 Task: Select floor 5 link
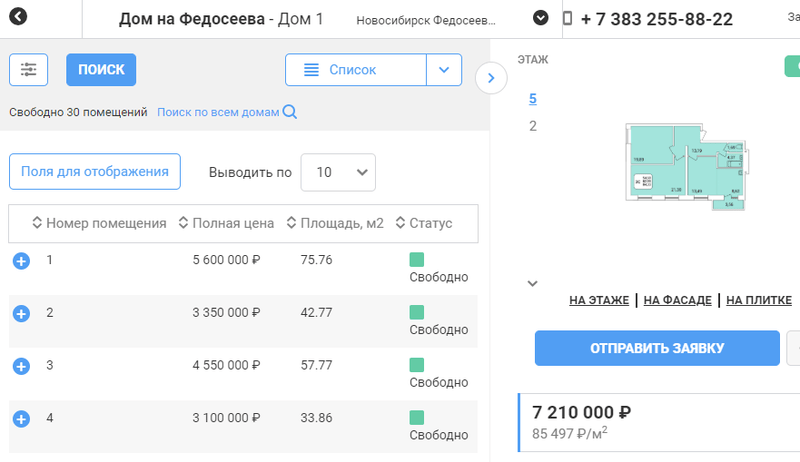click(533, 98)
